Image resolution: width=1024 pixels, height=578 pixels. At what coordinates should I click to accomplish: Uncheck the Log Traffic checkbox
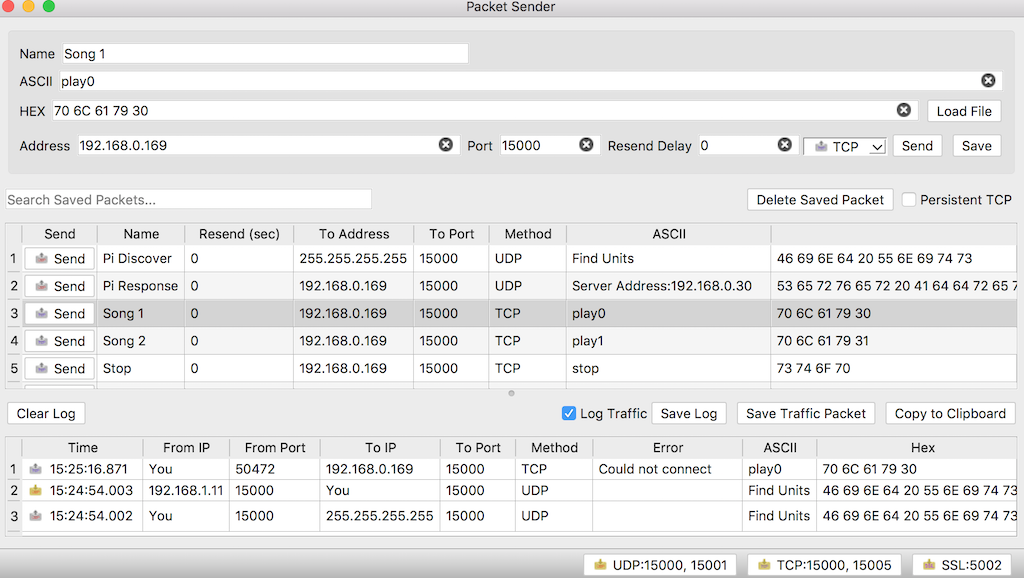(569, 413)
